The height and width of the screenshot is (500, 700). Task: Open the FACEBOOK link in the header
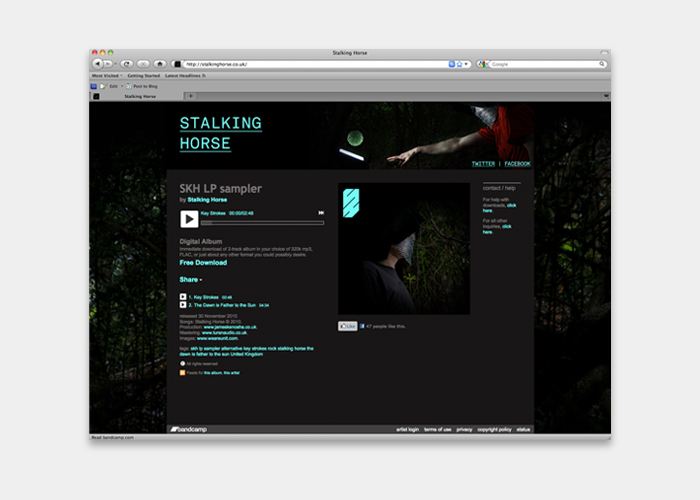pyautogui.click(x=517, y=164)
